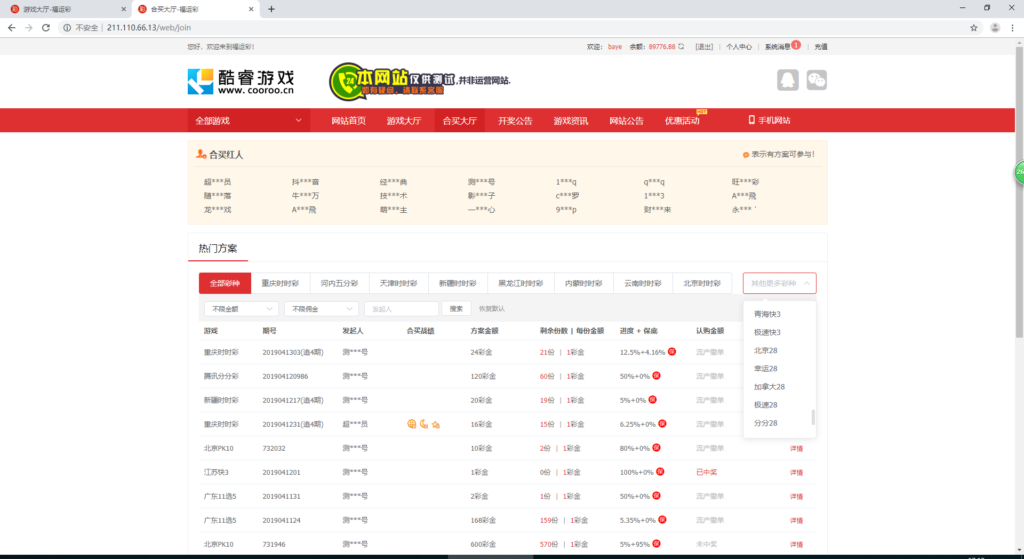Reload the page using browser refresh icon
This screenshot has height=559, width=1024.
pos(45,27)
